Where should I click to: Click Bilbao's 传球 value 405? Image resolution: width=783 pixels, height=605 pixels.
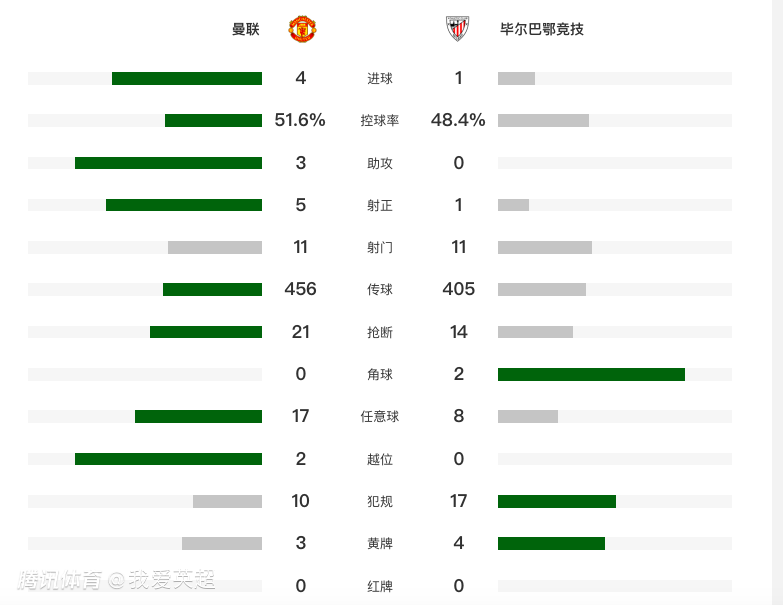pos(458,289)
